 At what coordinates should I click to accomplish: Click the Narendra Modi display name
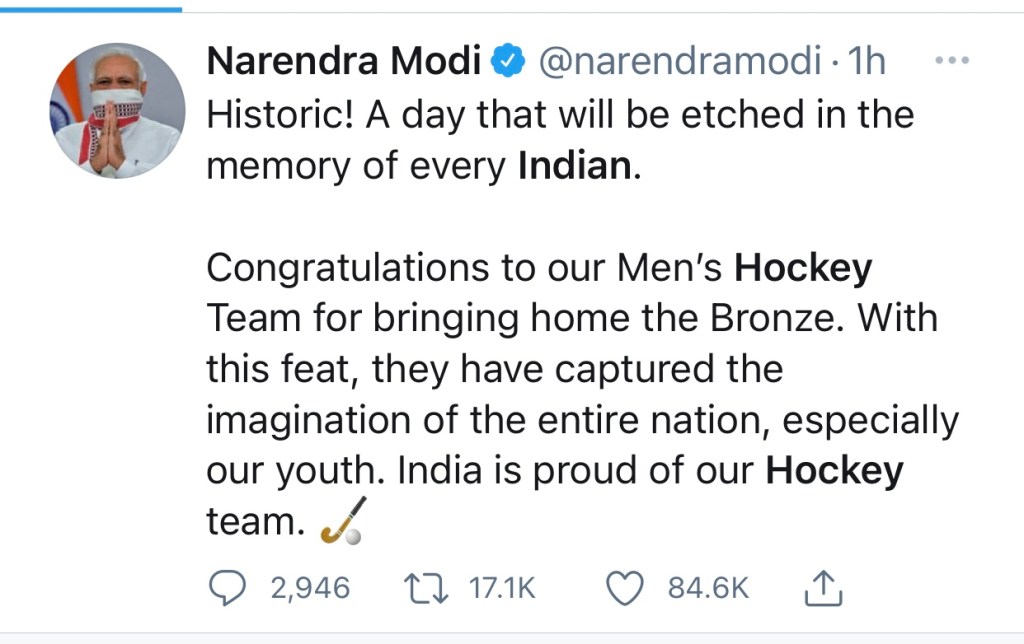(x=343, y=62)
